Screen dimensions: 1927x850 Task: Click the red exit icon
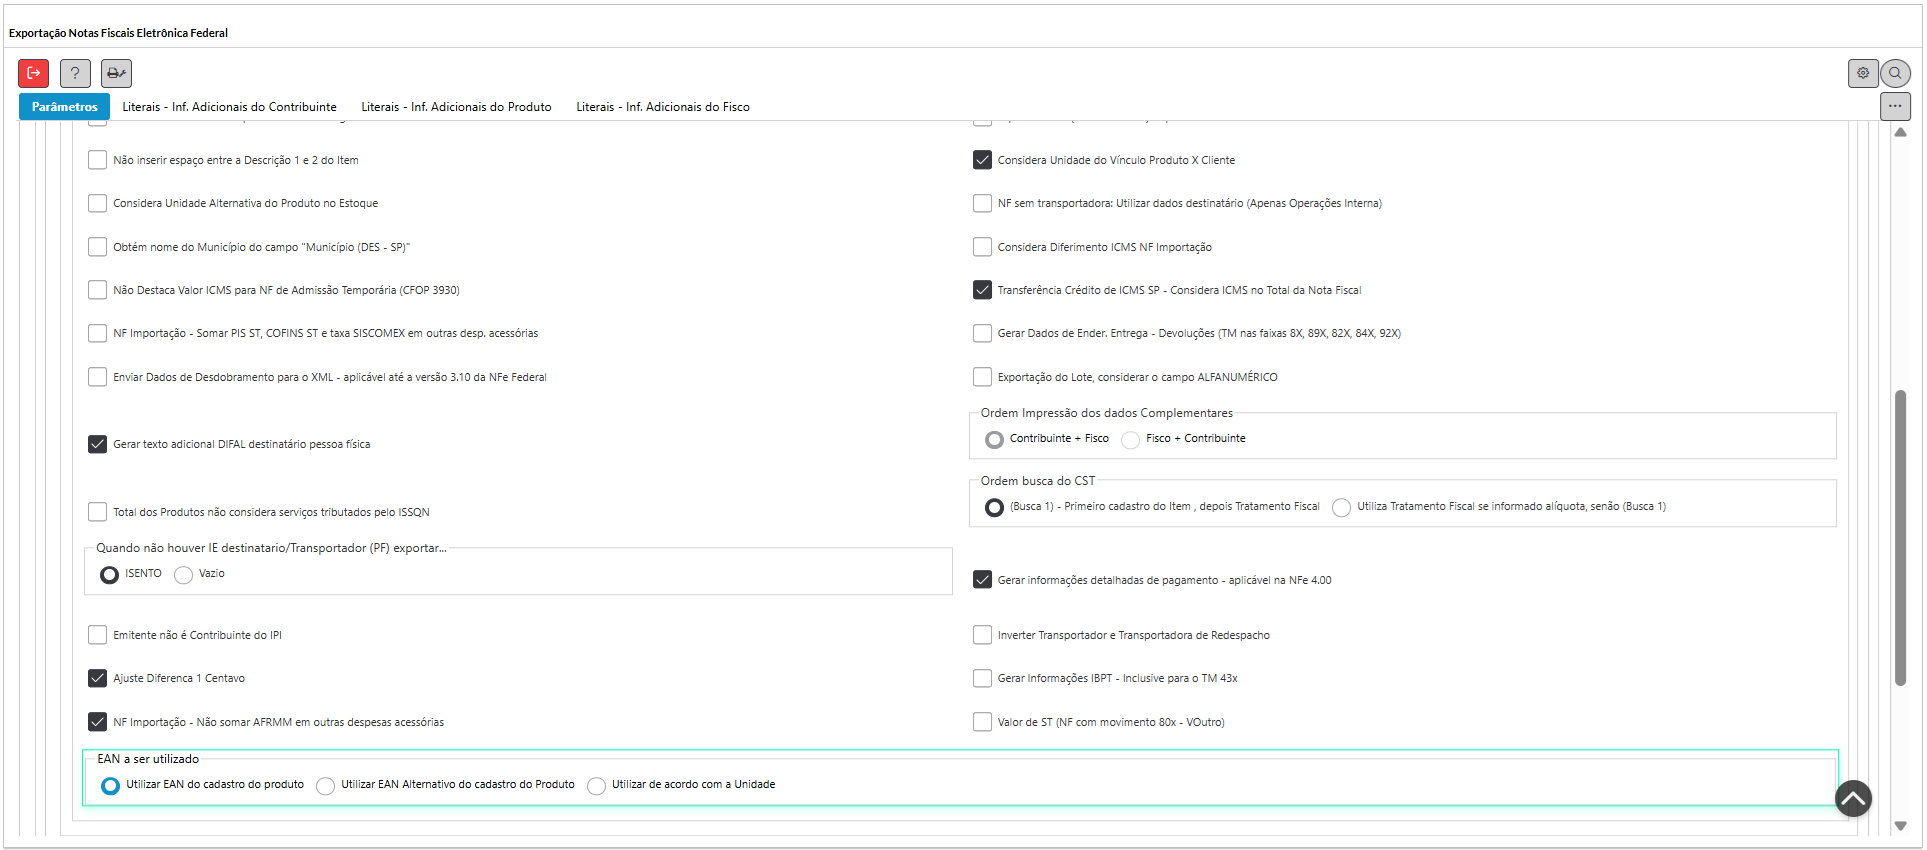33,73
